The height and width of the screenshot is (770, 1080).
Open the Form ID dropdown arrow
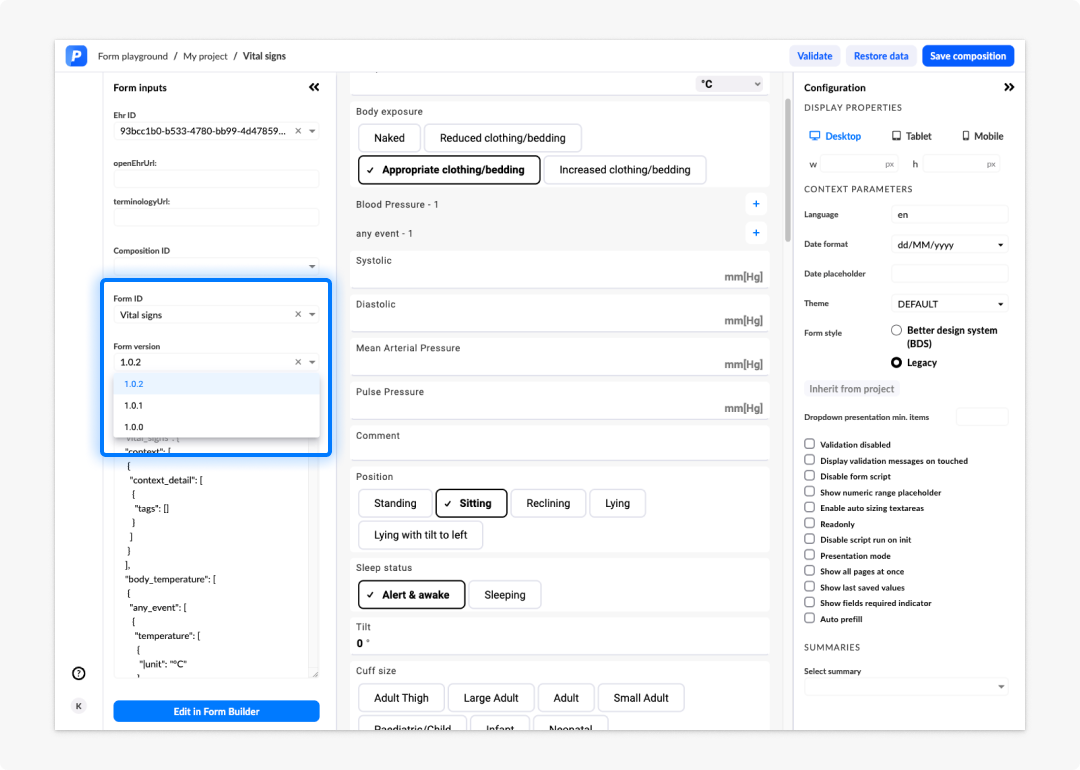(x=312, y=314)
